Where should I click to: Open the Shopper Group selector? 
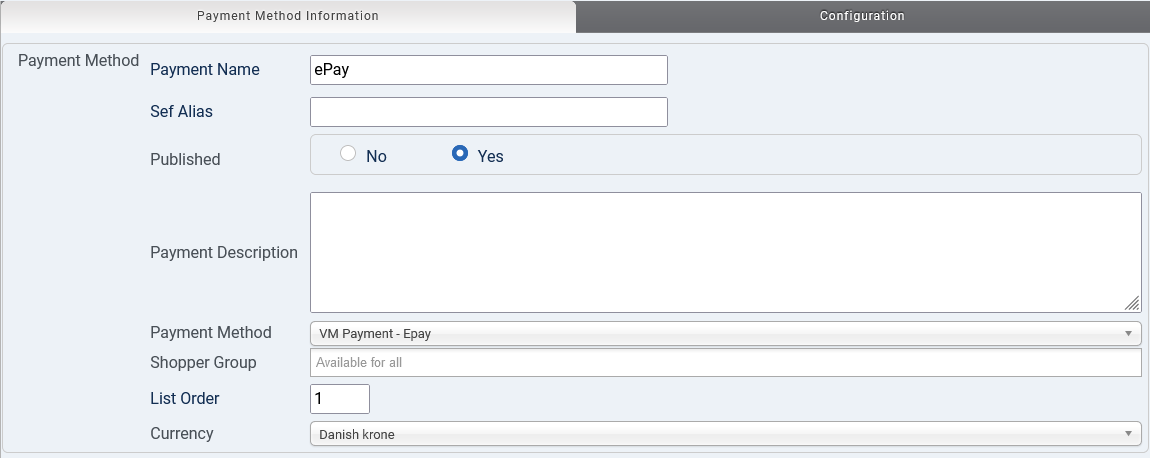pos(725,362)
